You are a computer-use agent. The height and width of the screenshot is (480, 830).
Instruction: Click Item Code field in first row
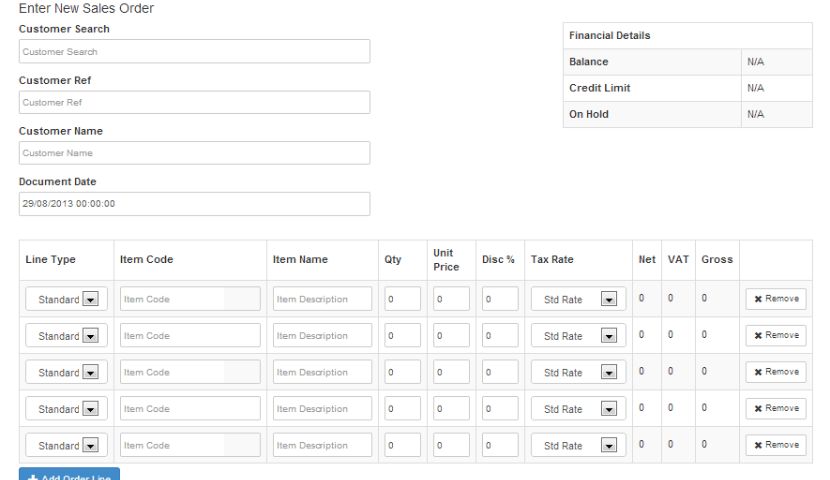coord(190,299)
